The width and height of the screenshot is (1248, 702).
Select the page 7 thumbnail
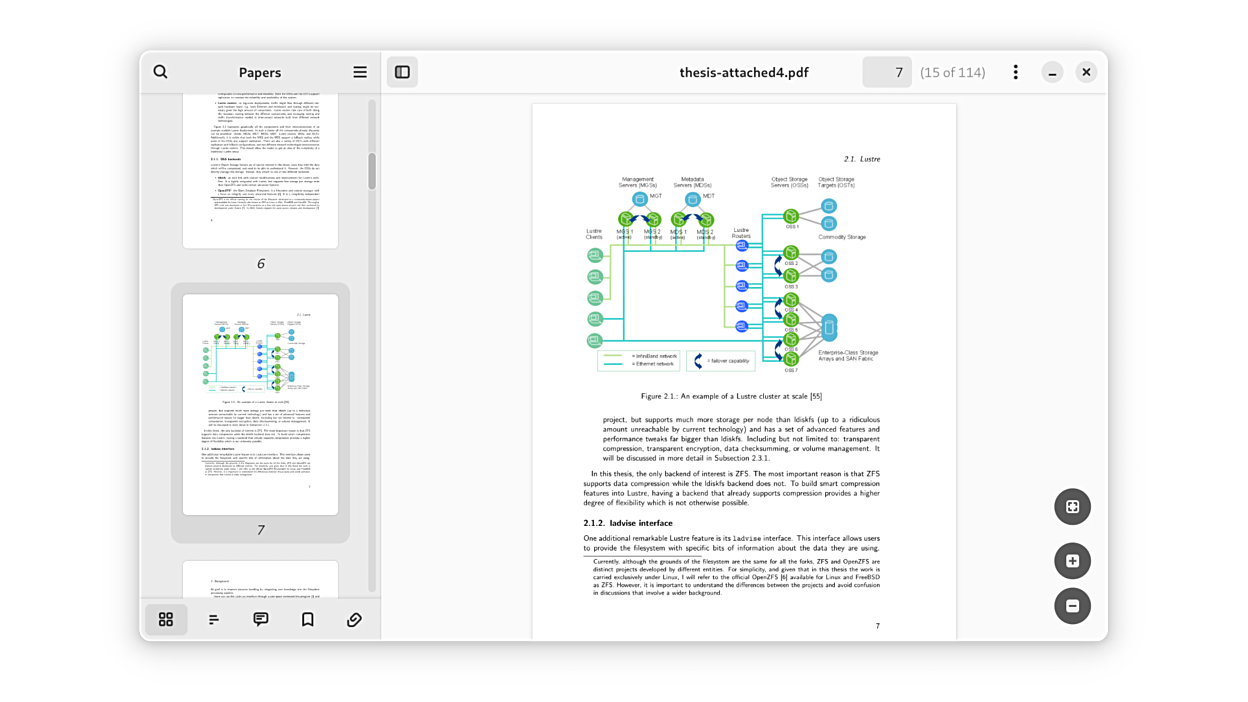point(260,405)
